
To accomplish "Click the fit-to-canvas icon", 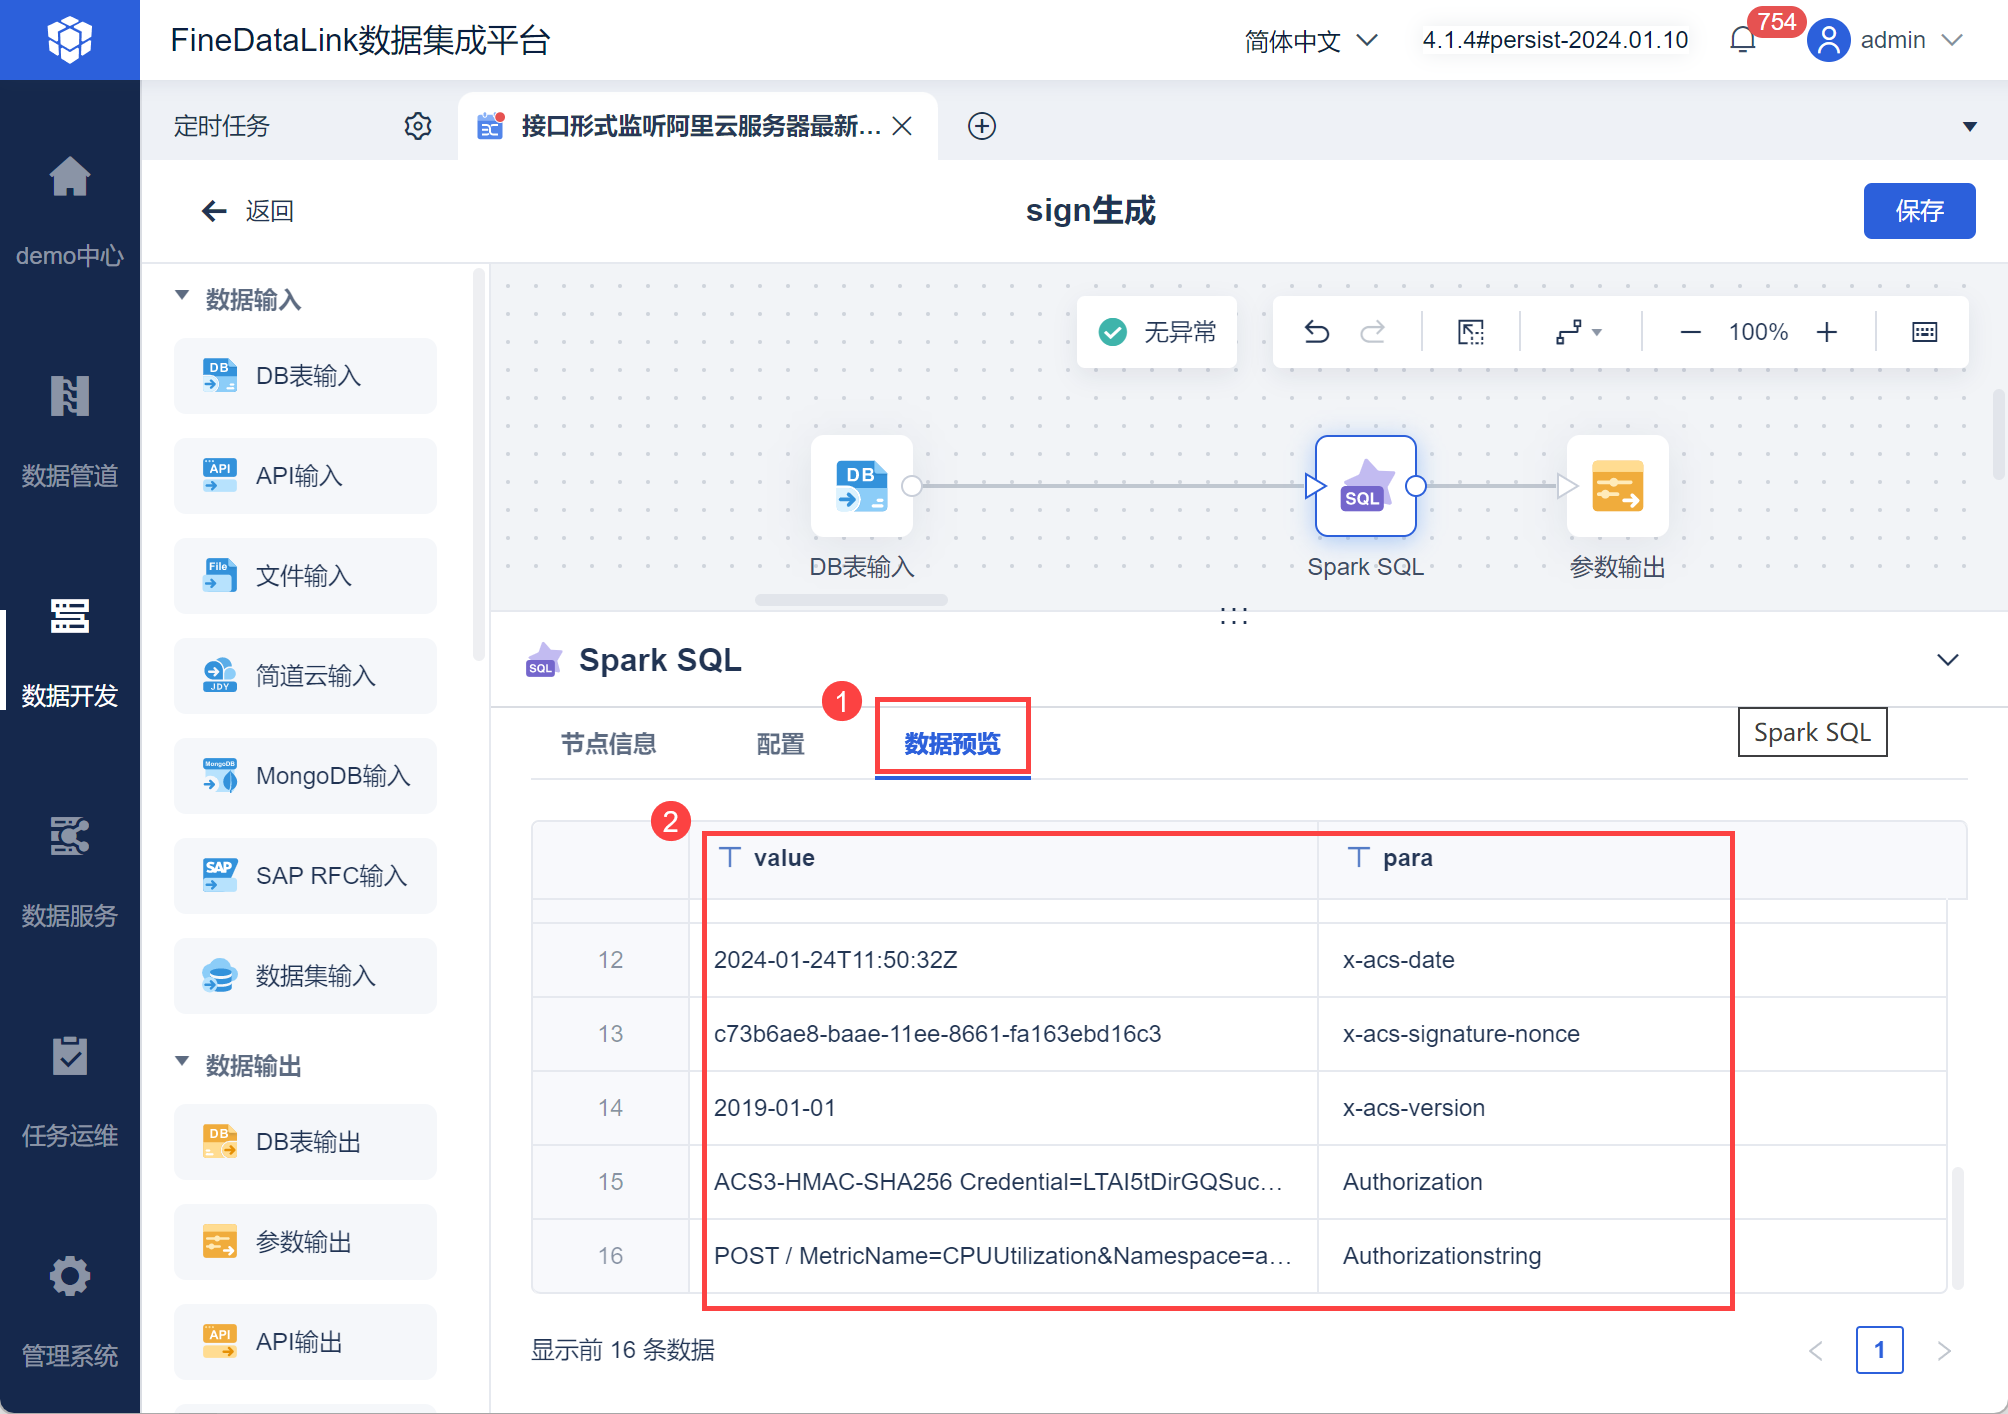I will point(1471,332).
